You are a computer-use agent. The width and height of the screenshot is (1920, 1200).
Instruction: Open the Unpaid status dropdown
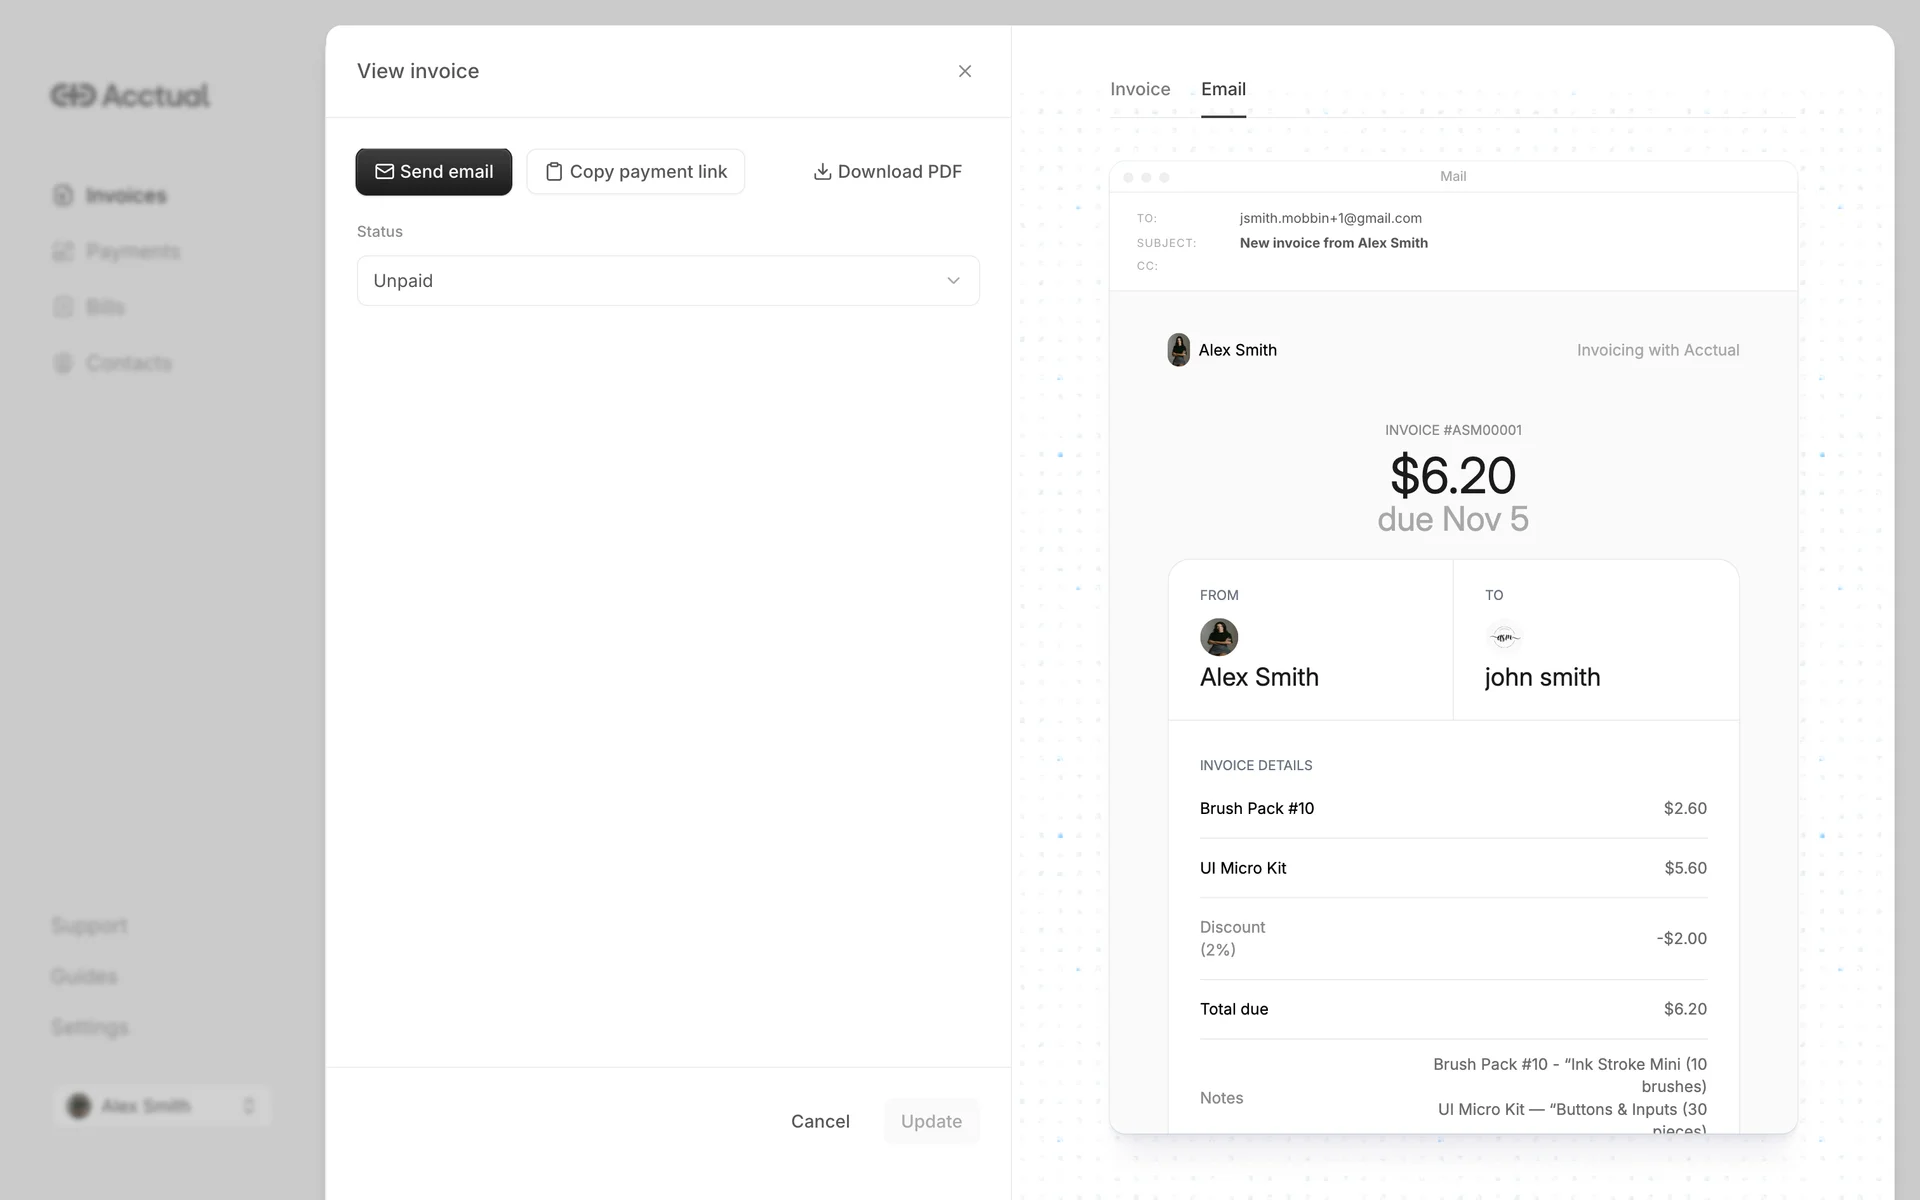(667, 281)
